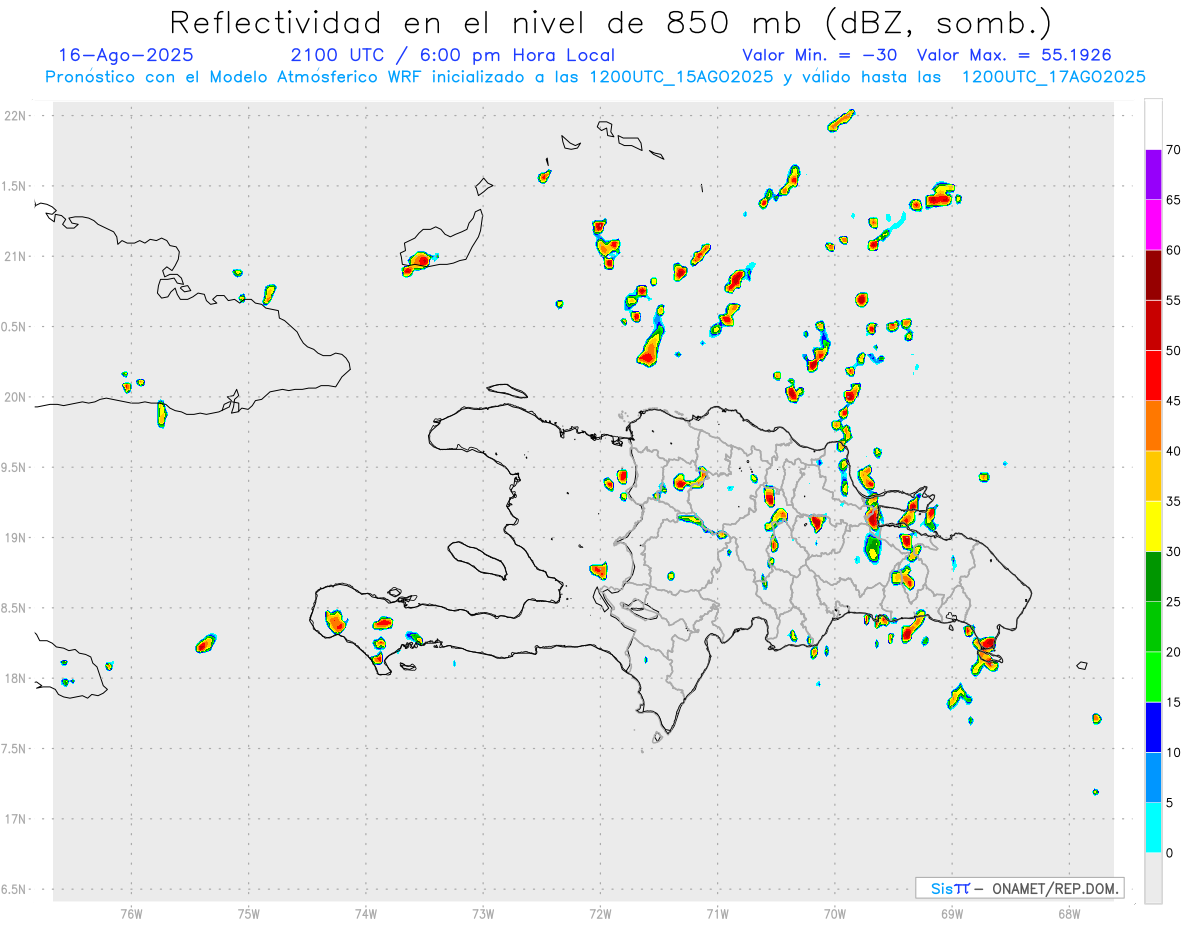Select the 'Valor Max. = 55.1926' text
This screenshot has width=1200, height=927.
(1014, 55)
